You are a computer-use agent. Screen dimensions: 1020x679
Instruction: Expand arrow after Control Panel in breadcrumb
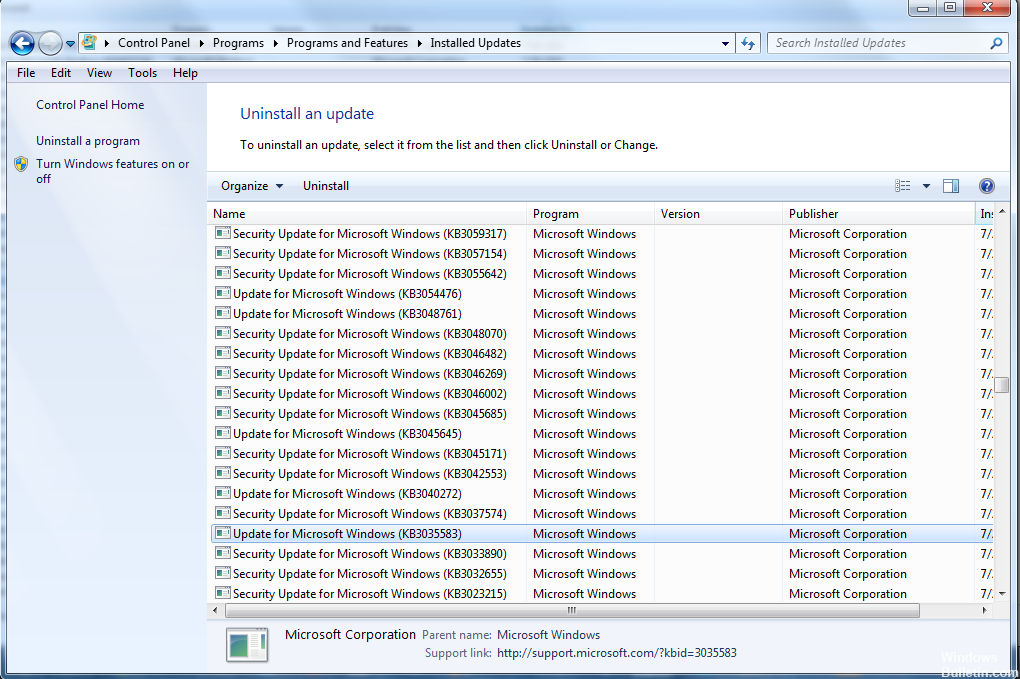click(201, 44)
